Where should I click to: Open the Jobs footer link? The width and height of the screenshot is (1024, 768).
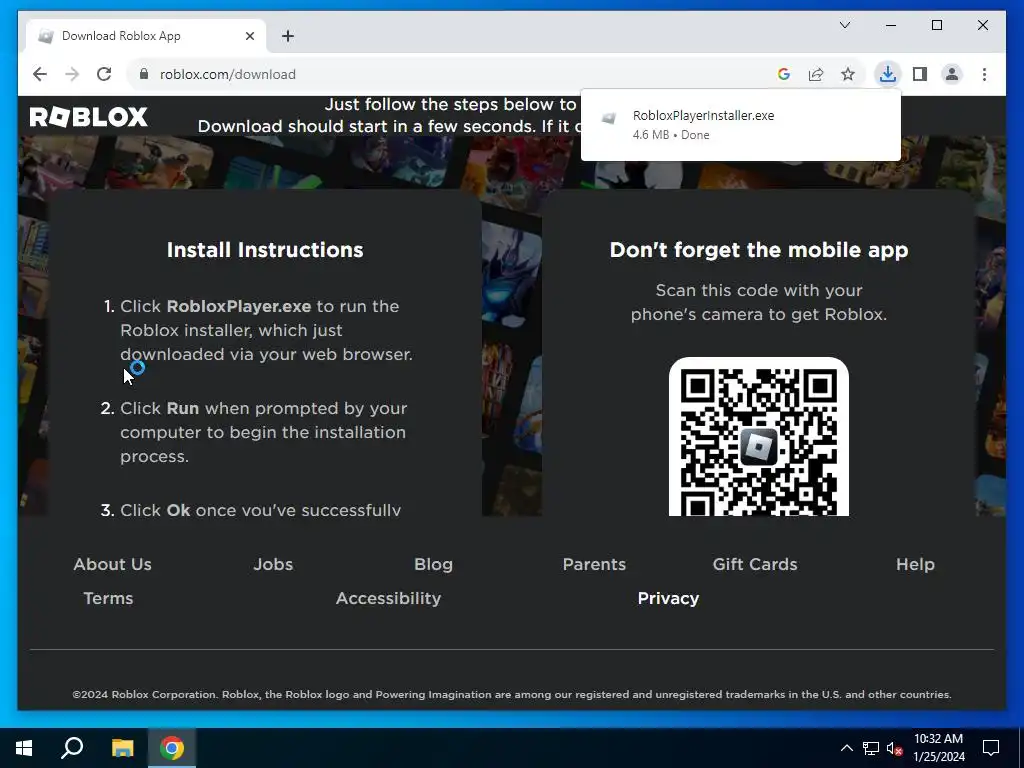coord(273,564)
